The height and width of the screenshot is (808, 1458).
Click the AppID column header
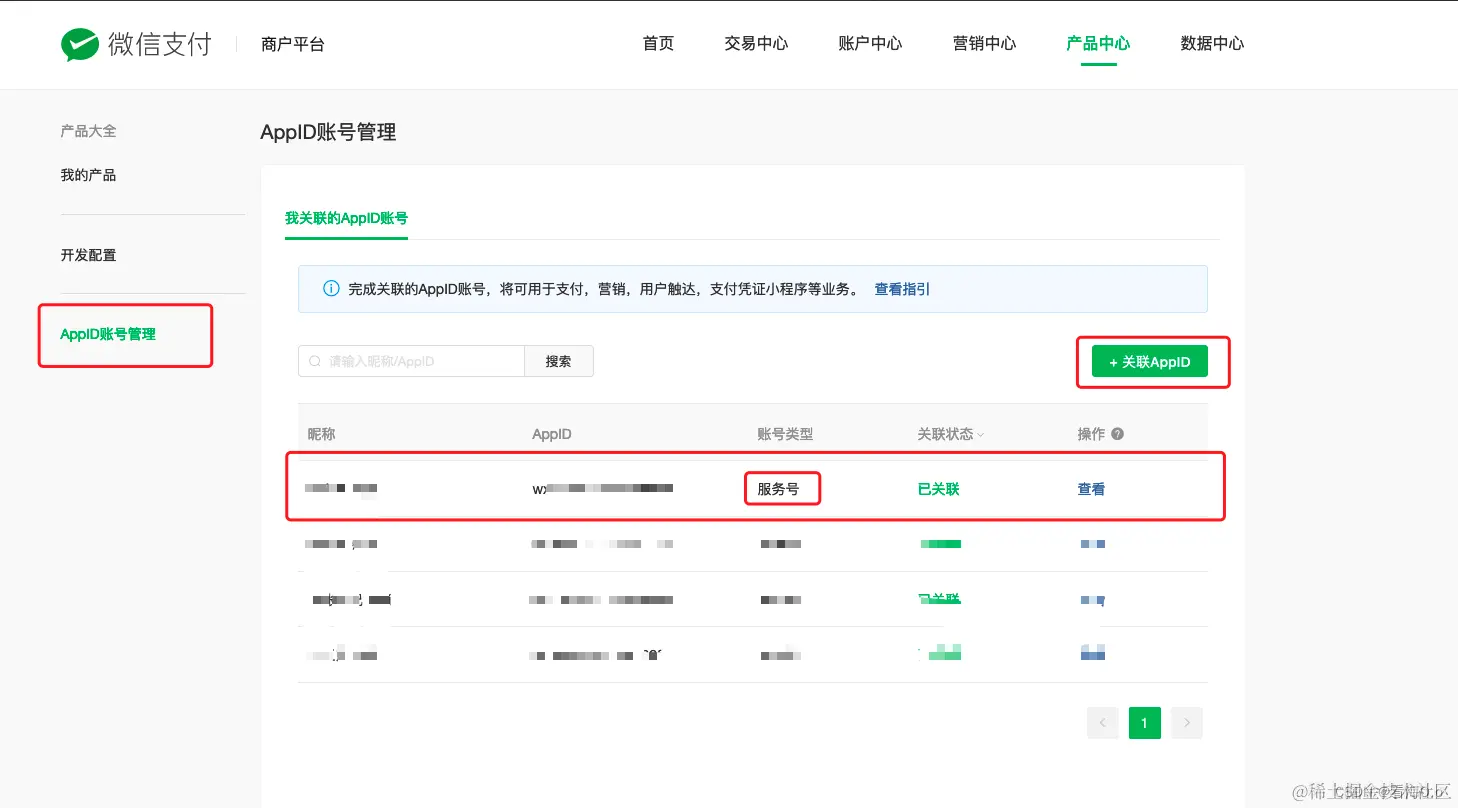(x=552, y=434)
